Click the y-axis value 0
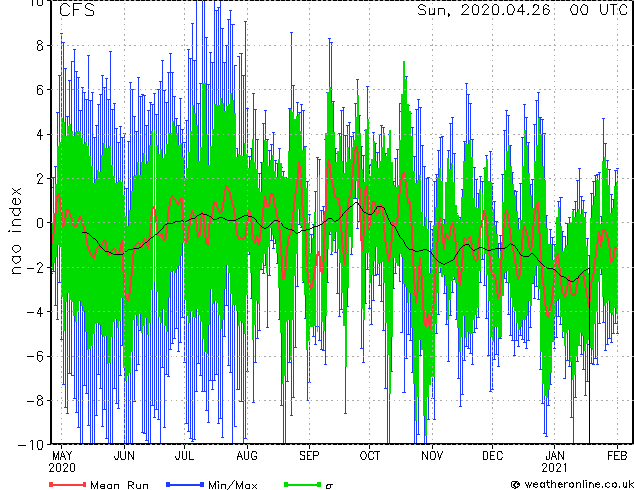 tap(40, 223)
